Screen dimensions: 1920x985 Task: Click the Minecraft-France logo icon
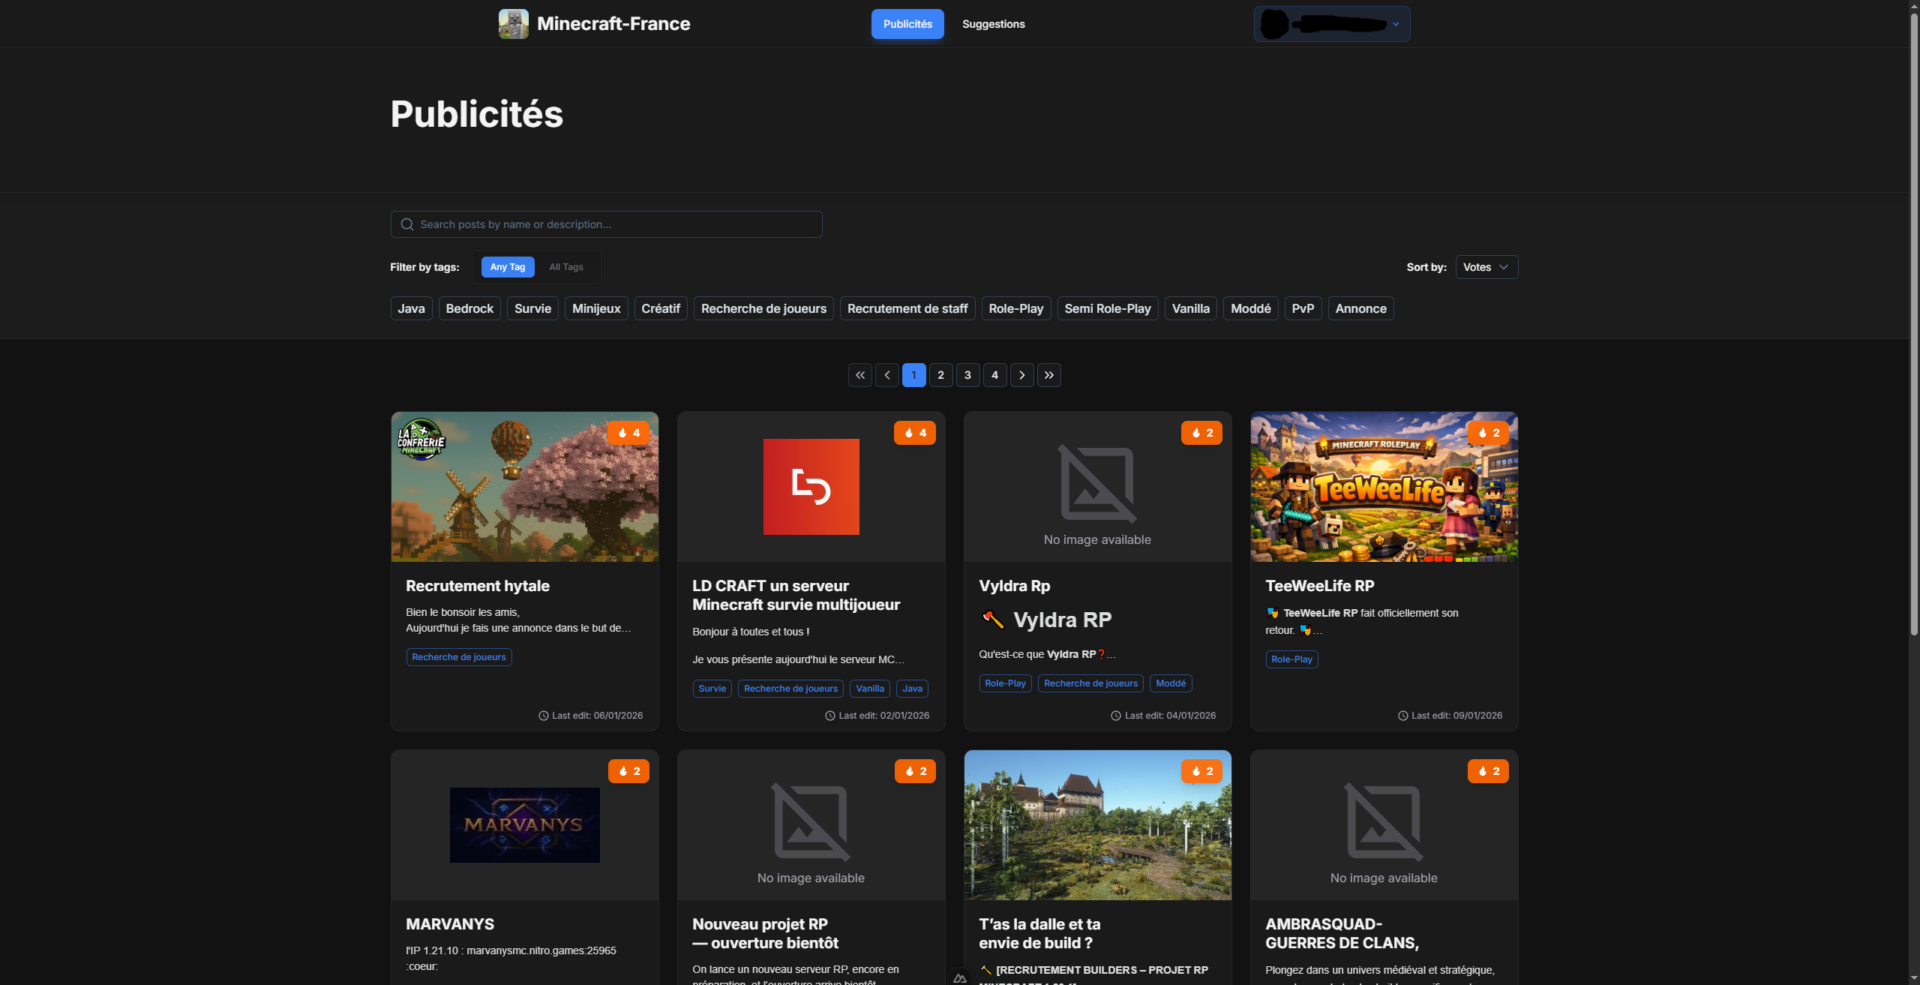coord(513,24)
